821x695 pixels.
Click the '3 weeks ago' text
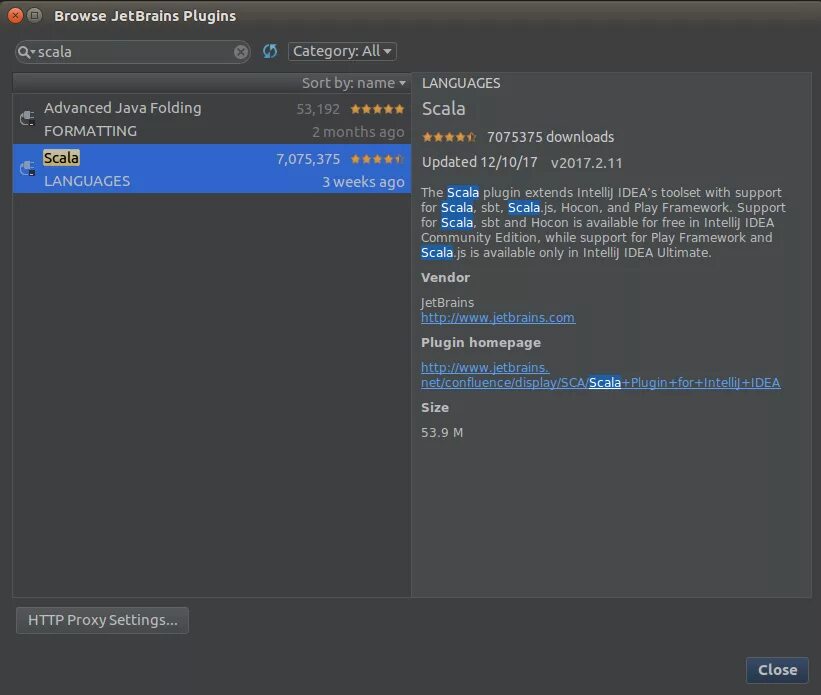click(363, 182)
